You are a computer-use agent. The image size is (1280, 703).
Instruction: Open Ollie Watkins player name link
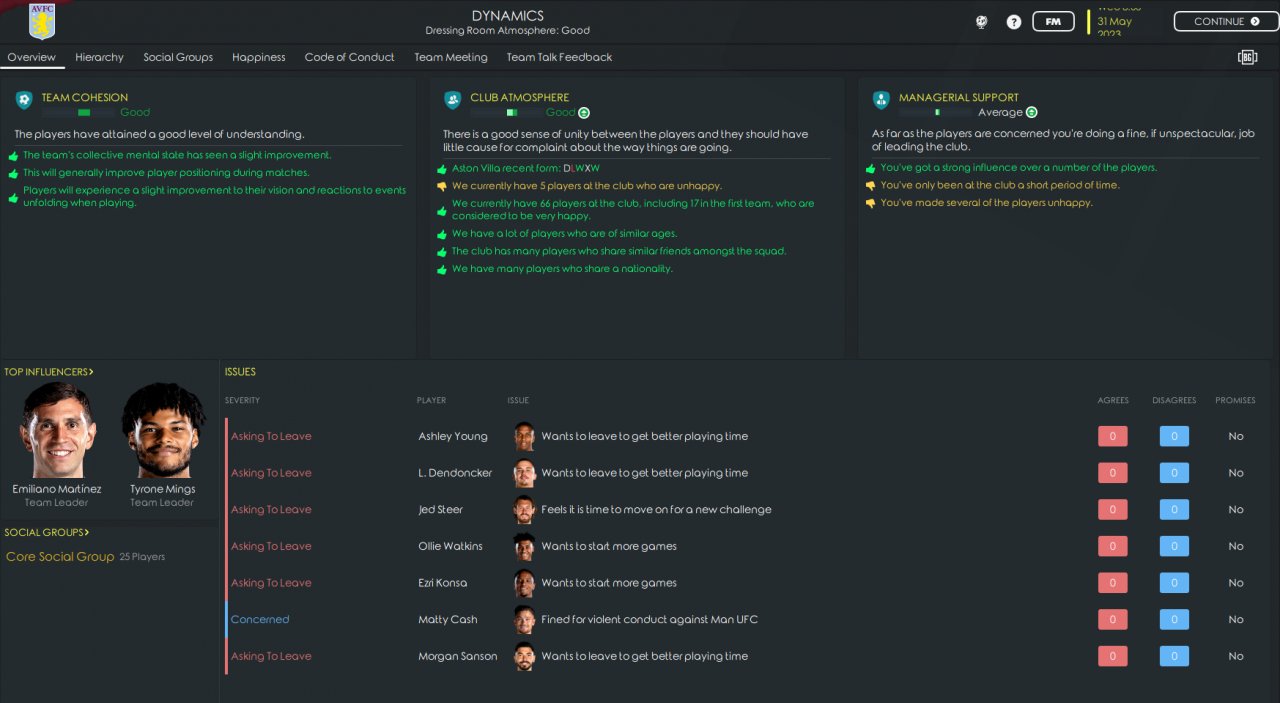point(450,547)
